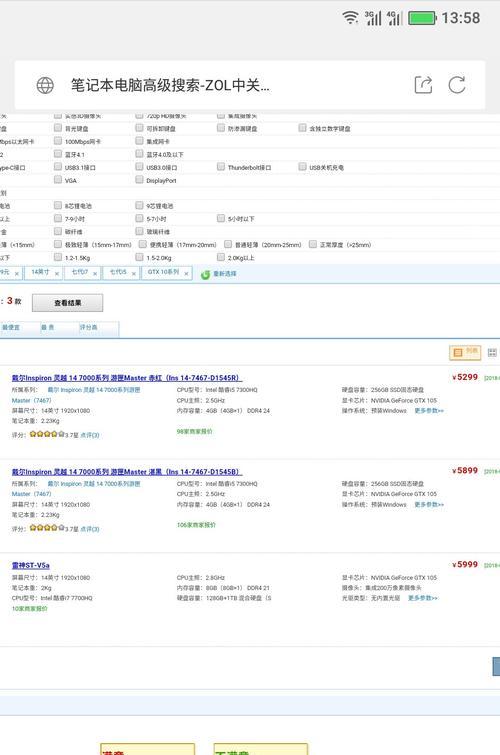Screen dimensions: 500x755
Task: Check the 5小时以下 battery checkbox
Action: tap(221, 218)
